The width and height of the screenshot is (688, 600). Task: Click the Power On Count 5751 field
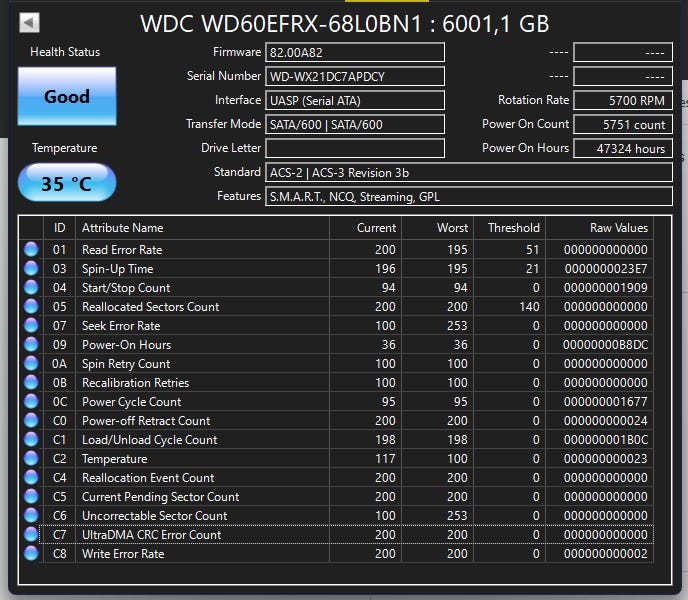click(623, 125)
